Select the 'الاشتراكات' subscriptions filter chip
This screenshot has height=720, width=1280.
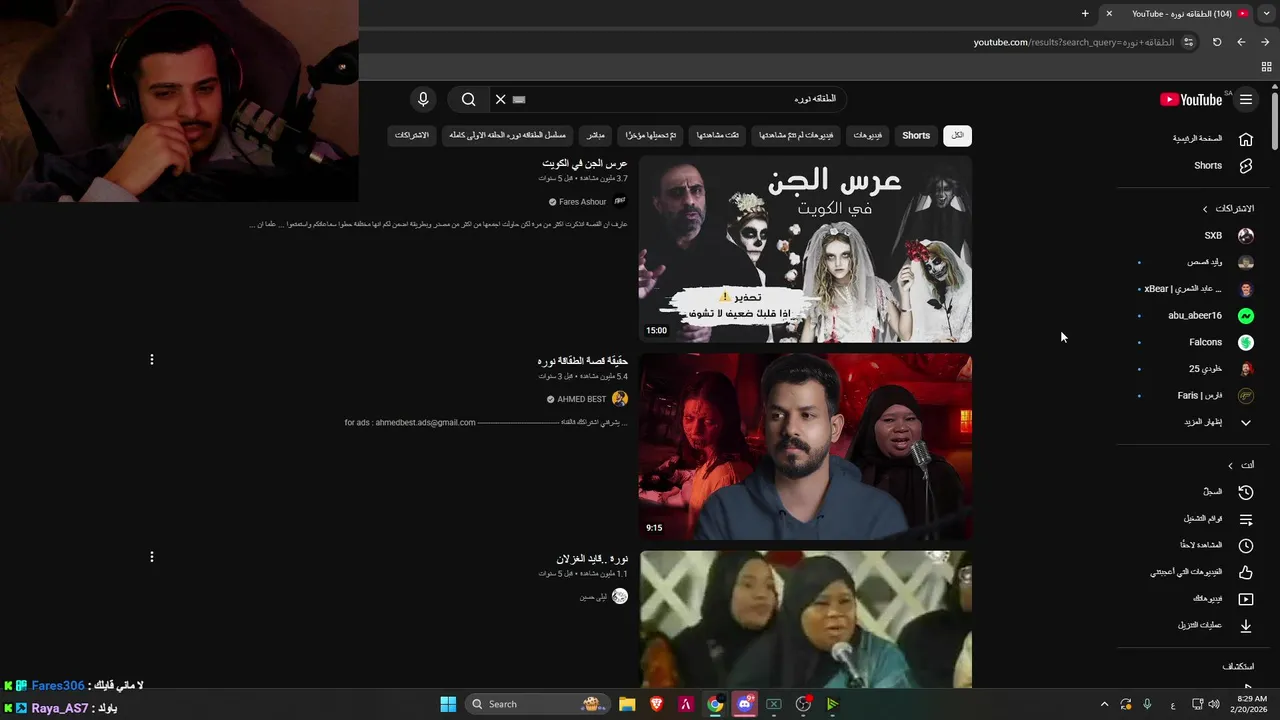411,136
